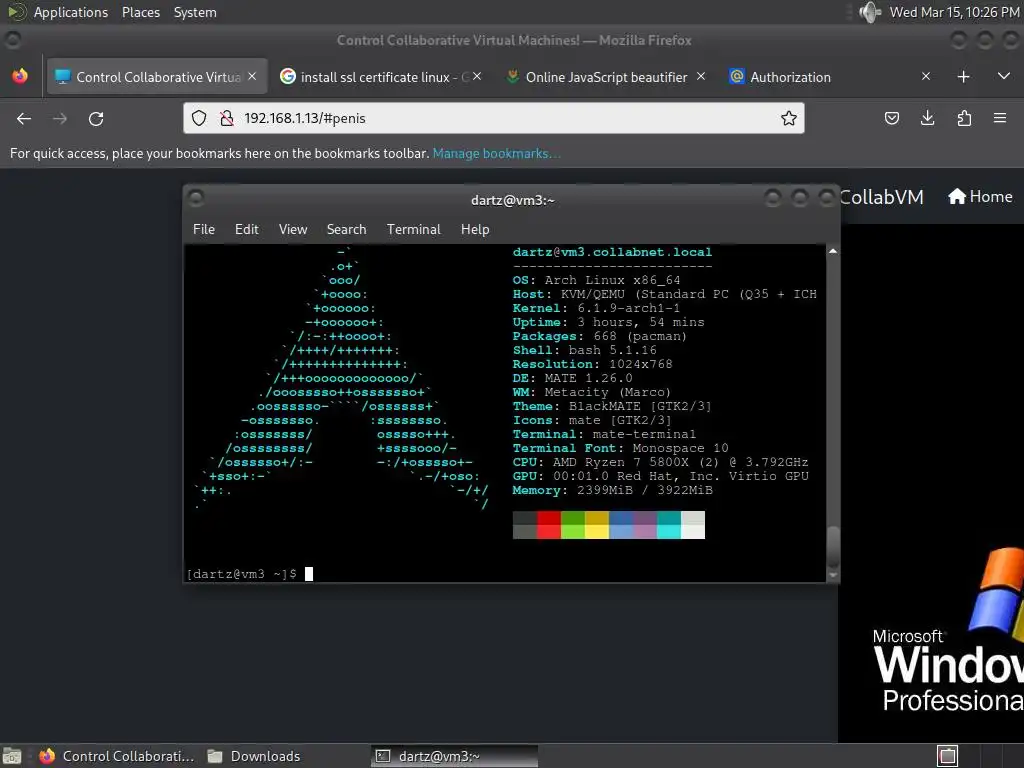
Task: Click the tracking protection shield icon
Action: point(199,118)
